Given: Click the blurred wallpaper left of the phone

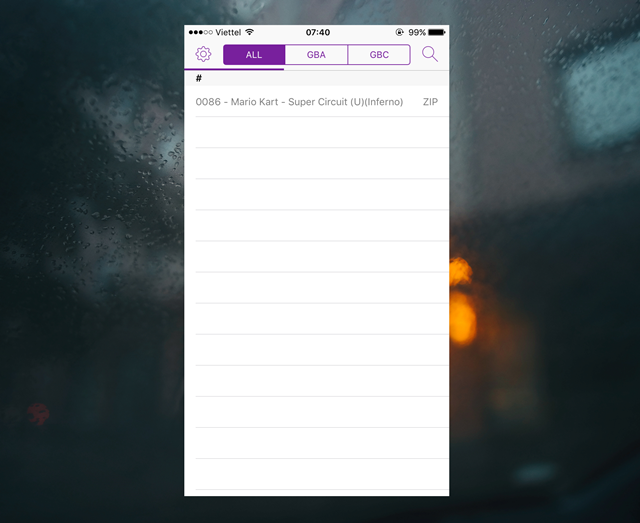Looking at the screenshot, I should pos(90,260).
